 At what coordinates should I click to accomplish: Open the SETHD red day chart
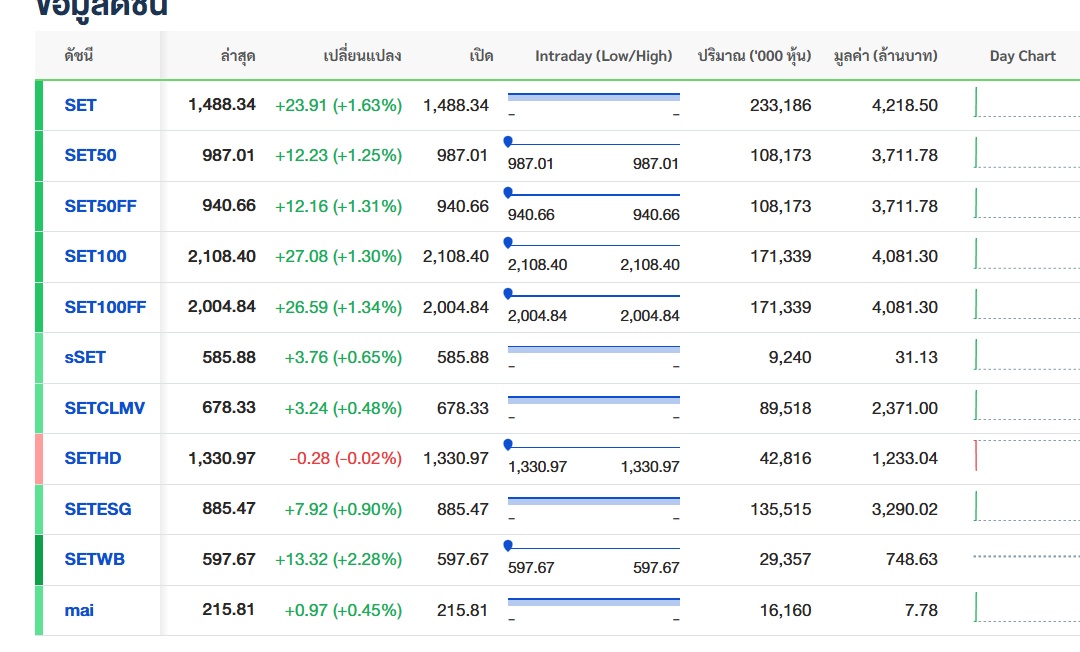click(1025, 456)
